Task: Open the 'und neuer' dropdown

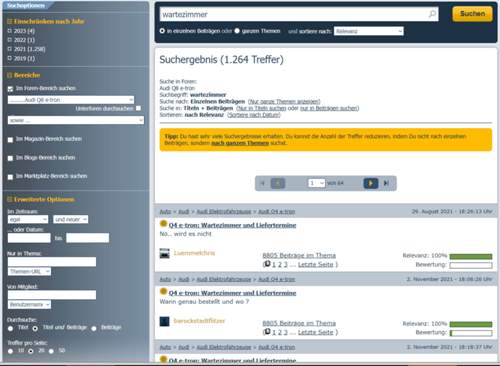Action: (x=70, y=219)
